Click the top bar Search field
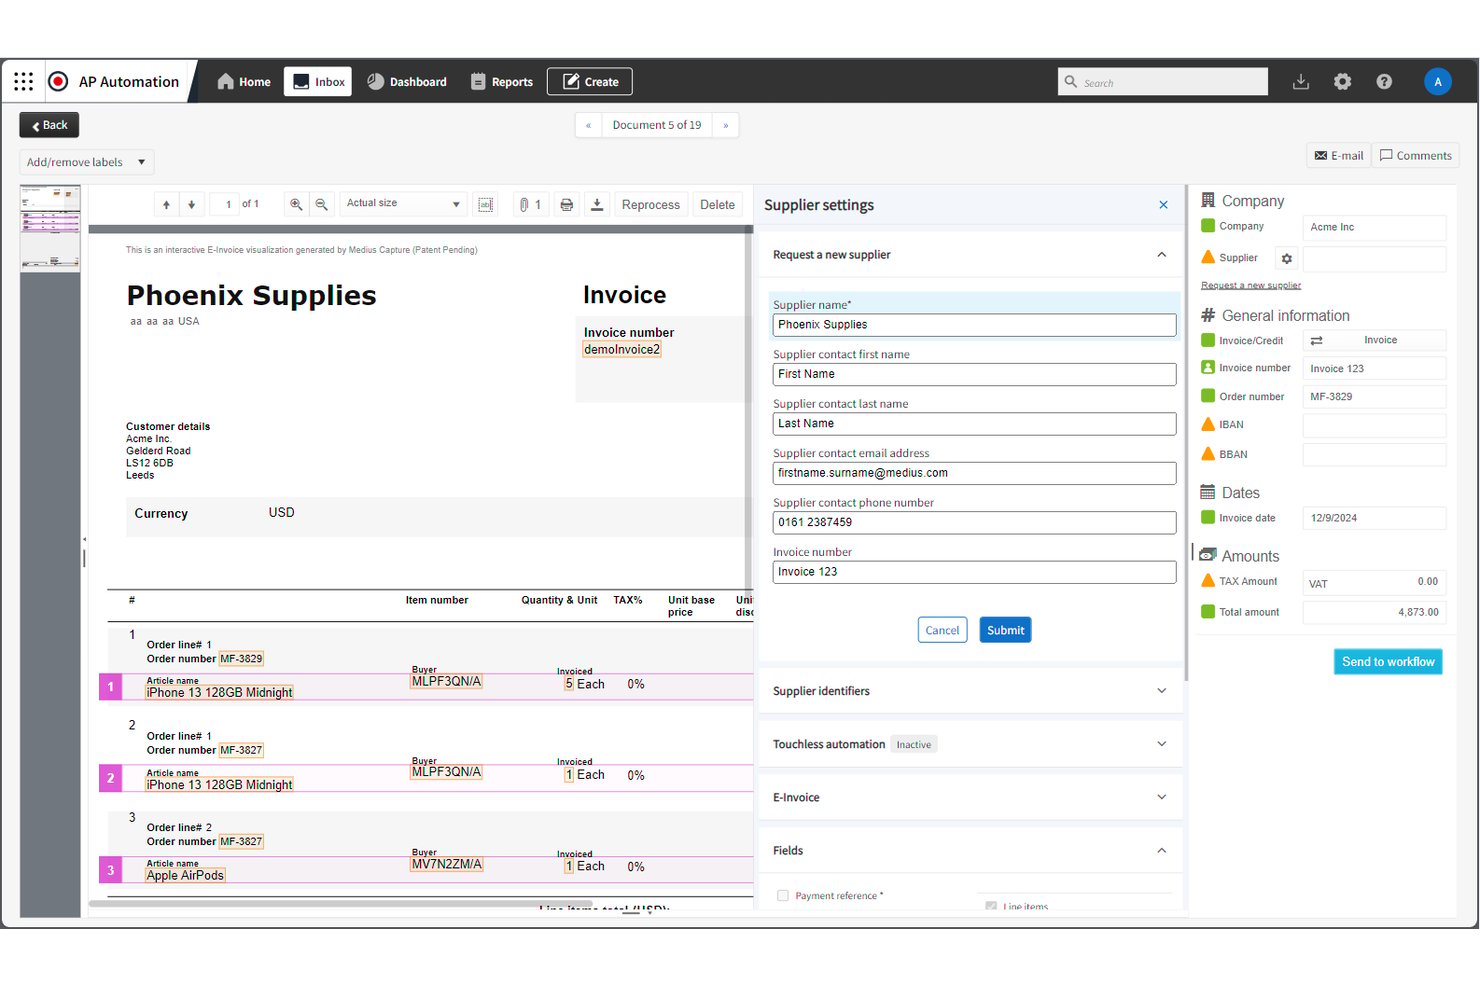The width and height of the screenshot is (1480, 987). [1163, 82]
